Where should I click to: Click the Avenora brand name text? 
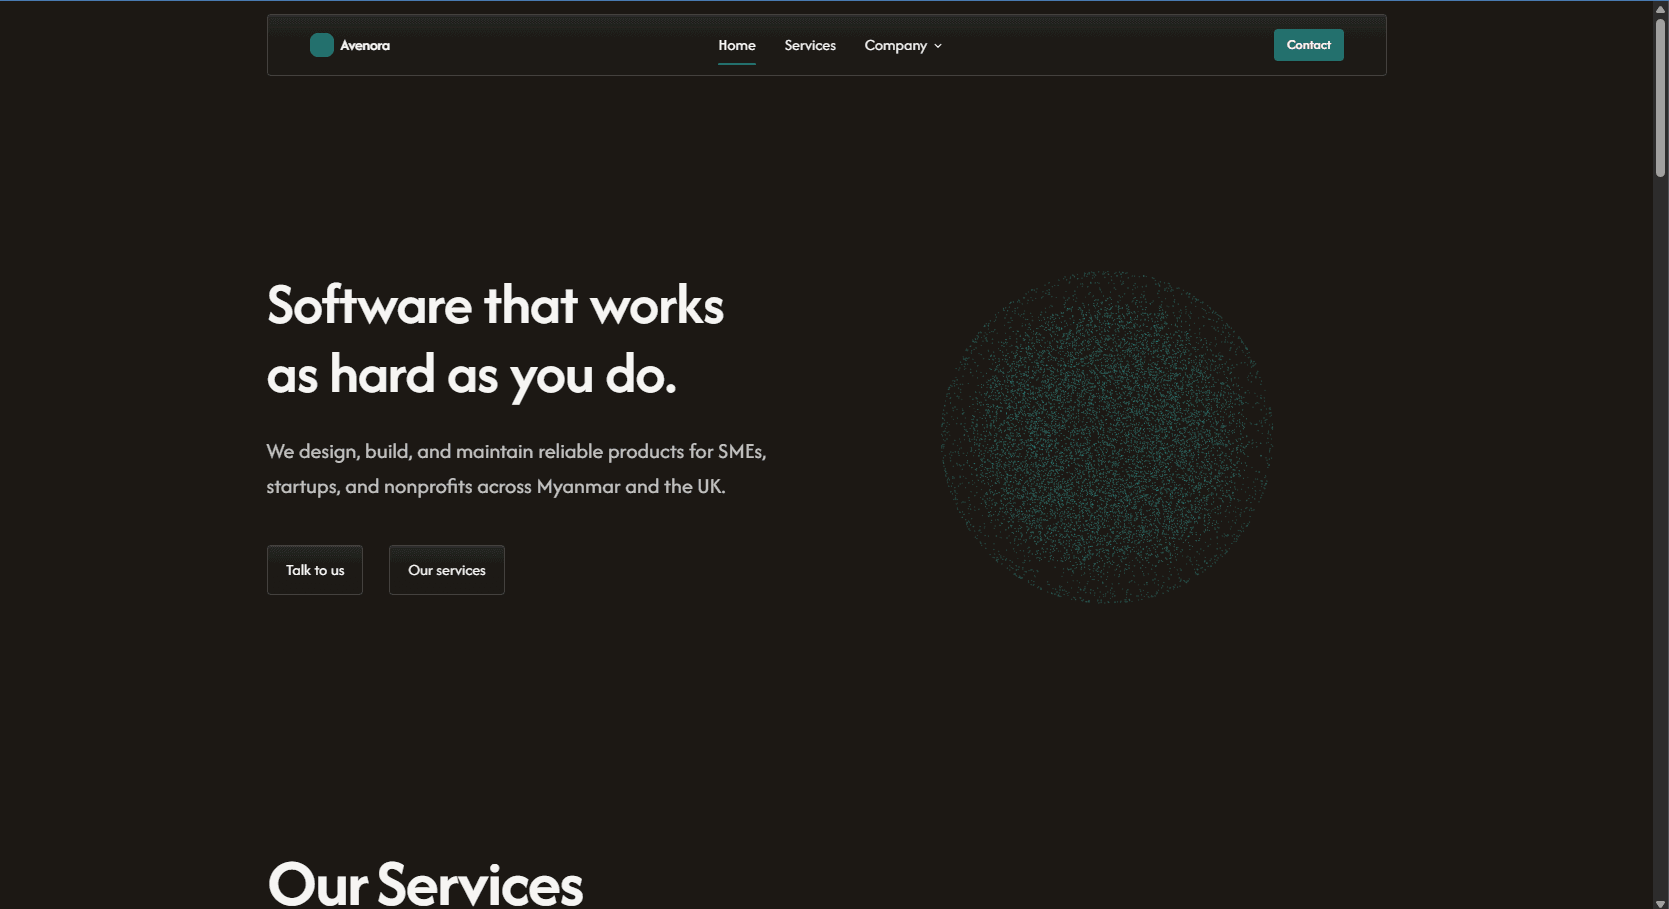[365, 46]
